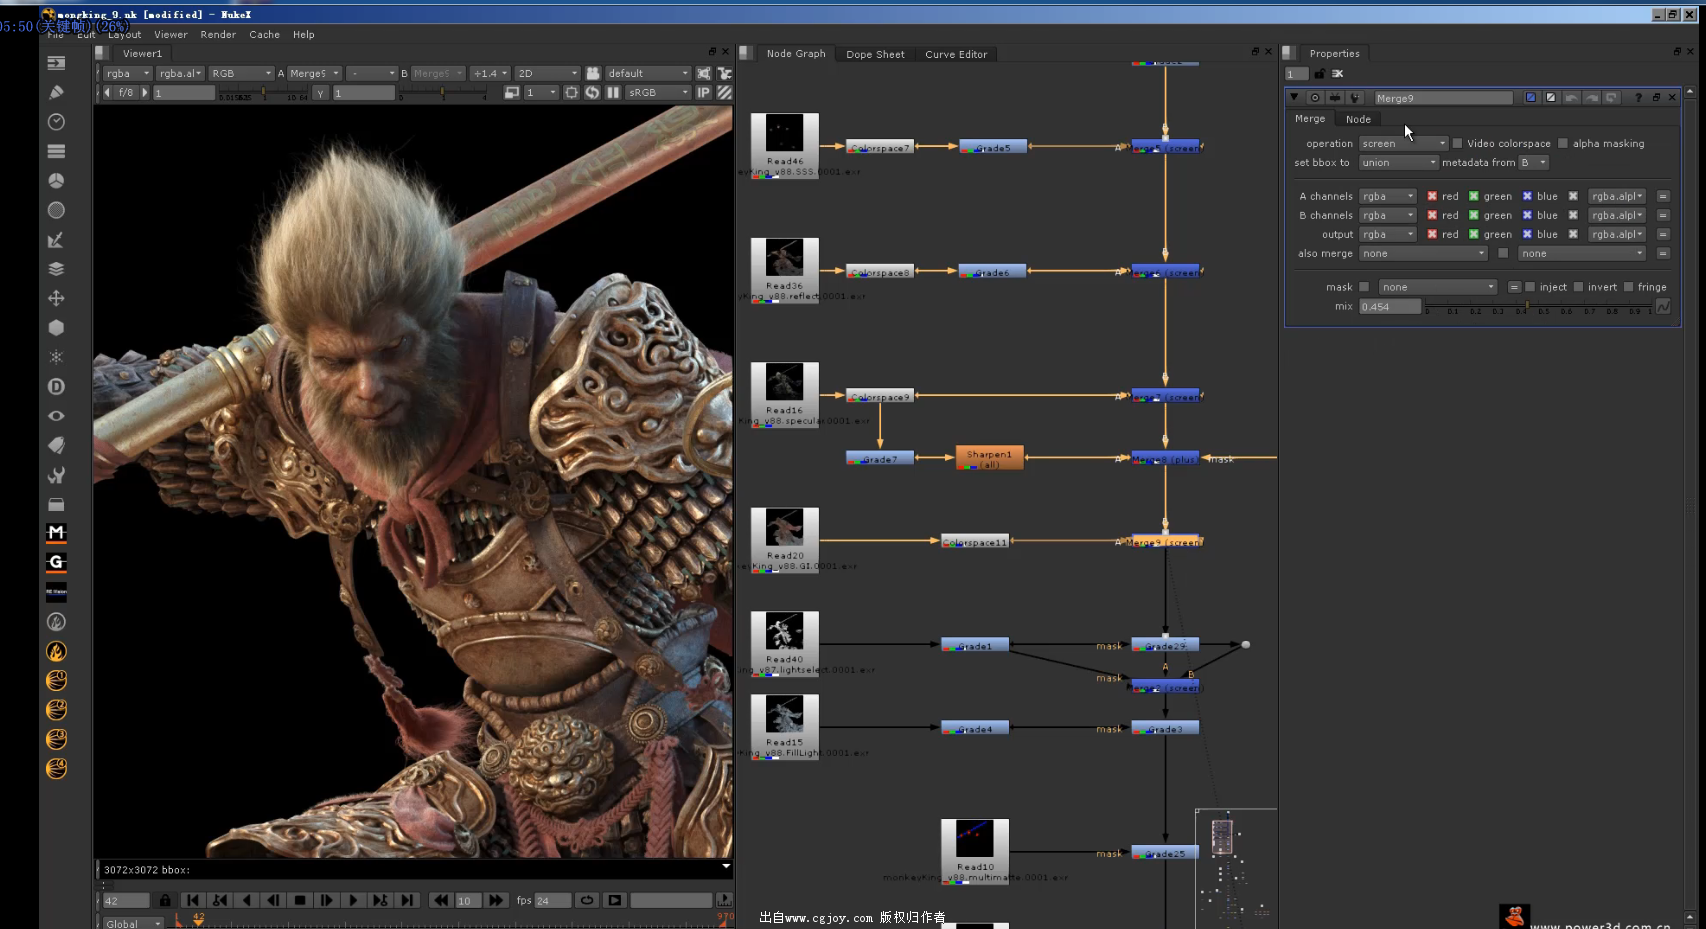Image resolution: width=1706 pixels, height=929 pixels.
Task: Play forward in viewer timeline
Action: click(353, 900)
